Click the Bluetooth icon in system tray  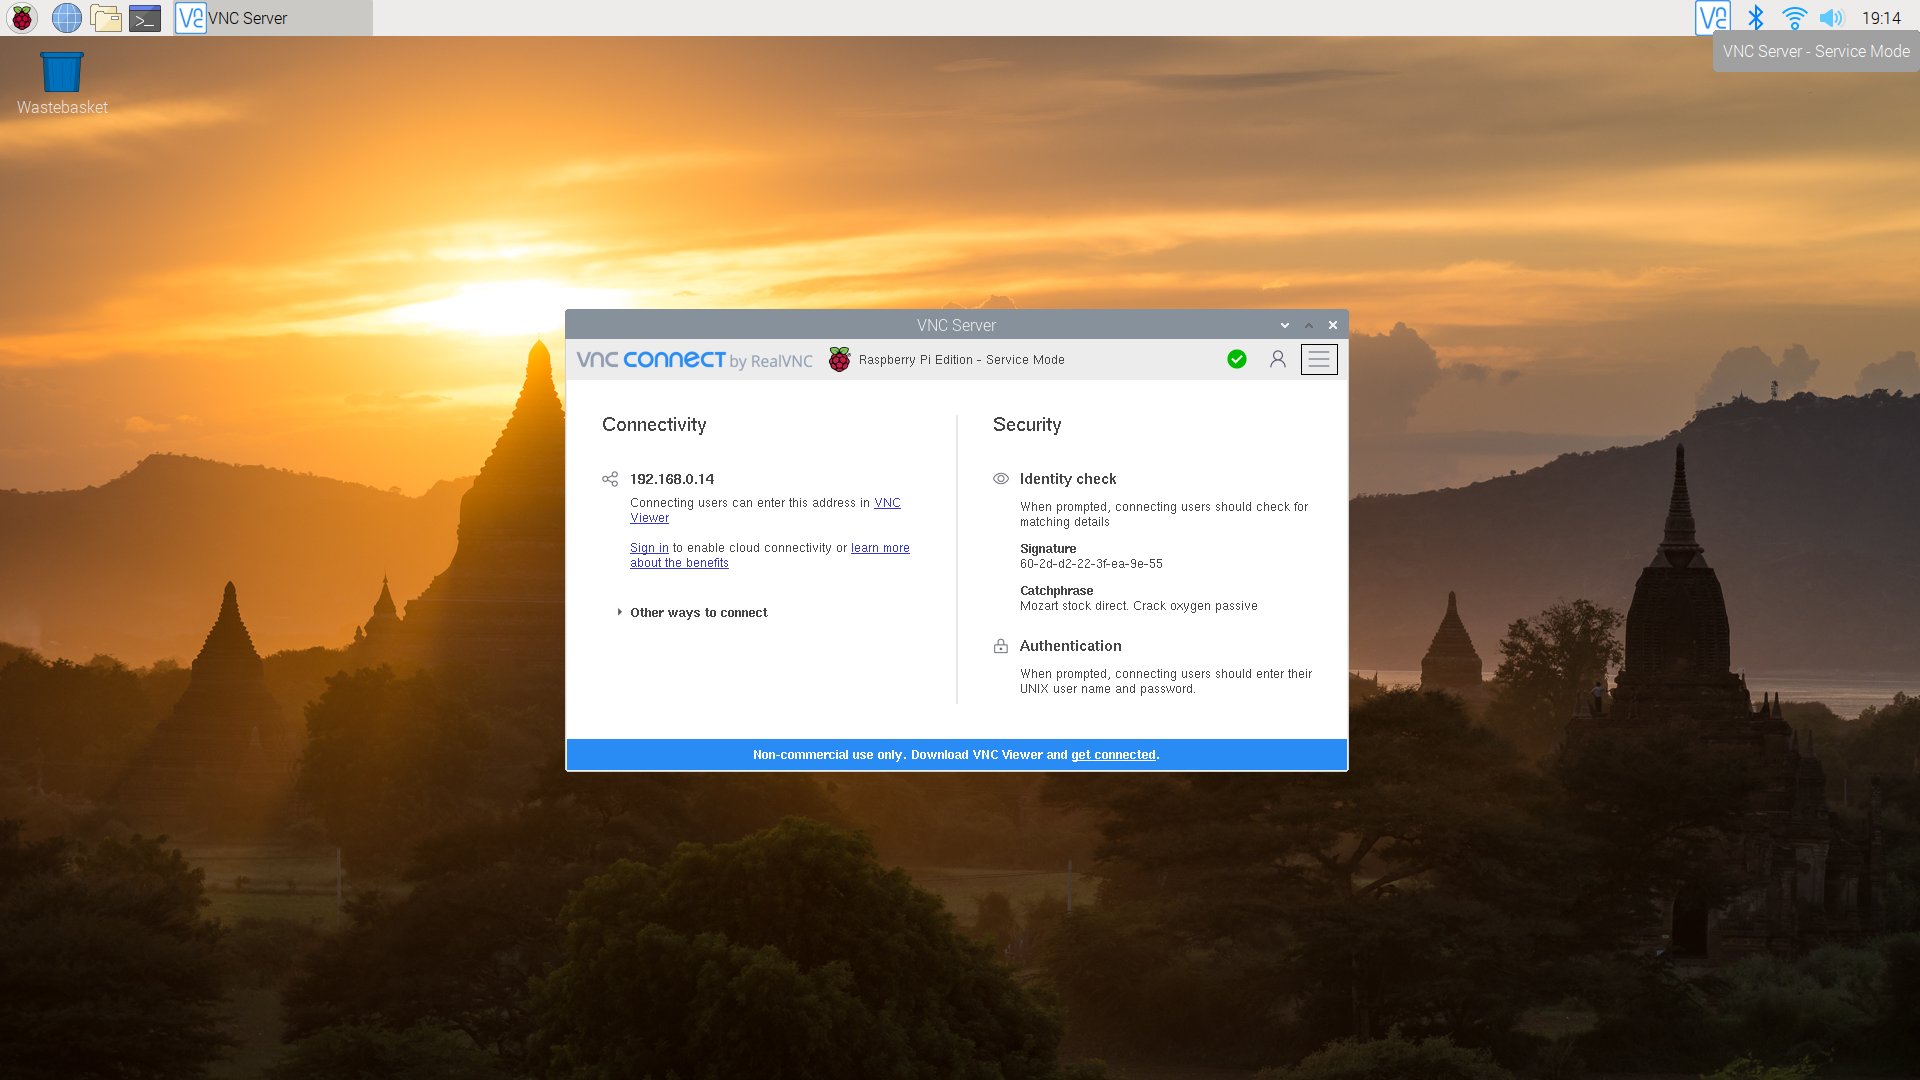coord(1755,17)
